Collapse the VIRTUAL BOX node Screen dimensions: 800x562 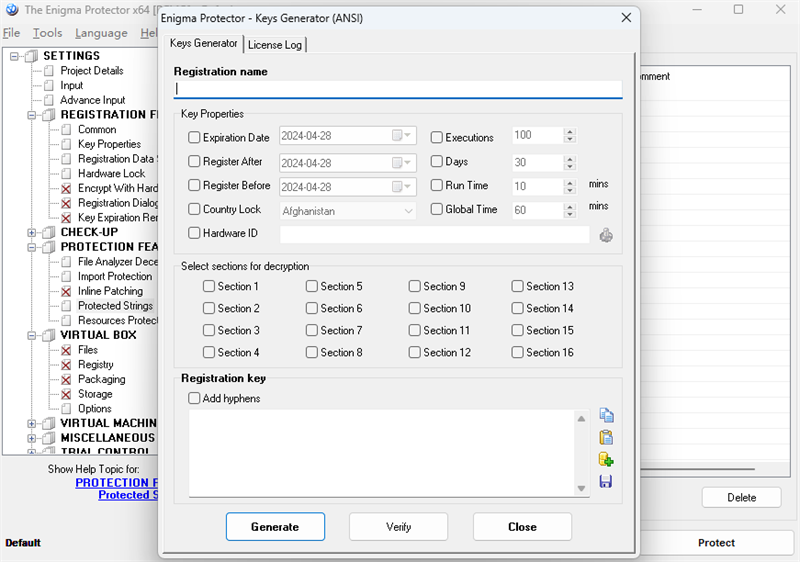click(x=32, y=336)
